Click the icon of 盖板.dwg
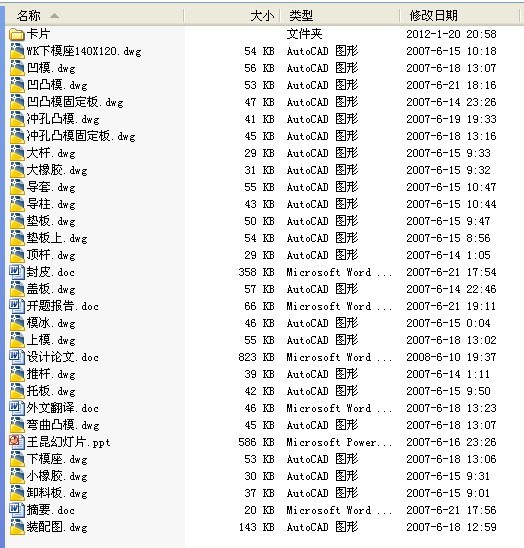 (x=17, y=289)
